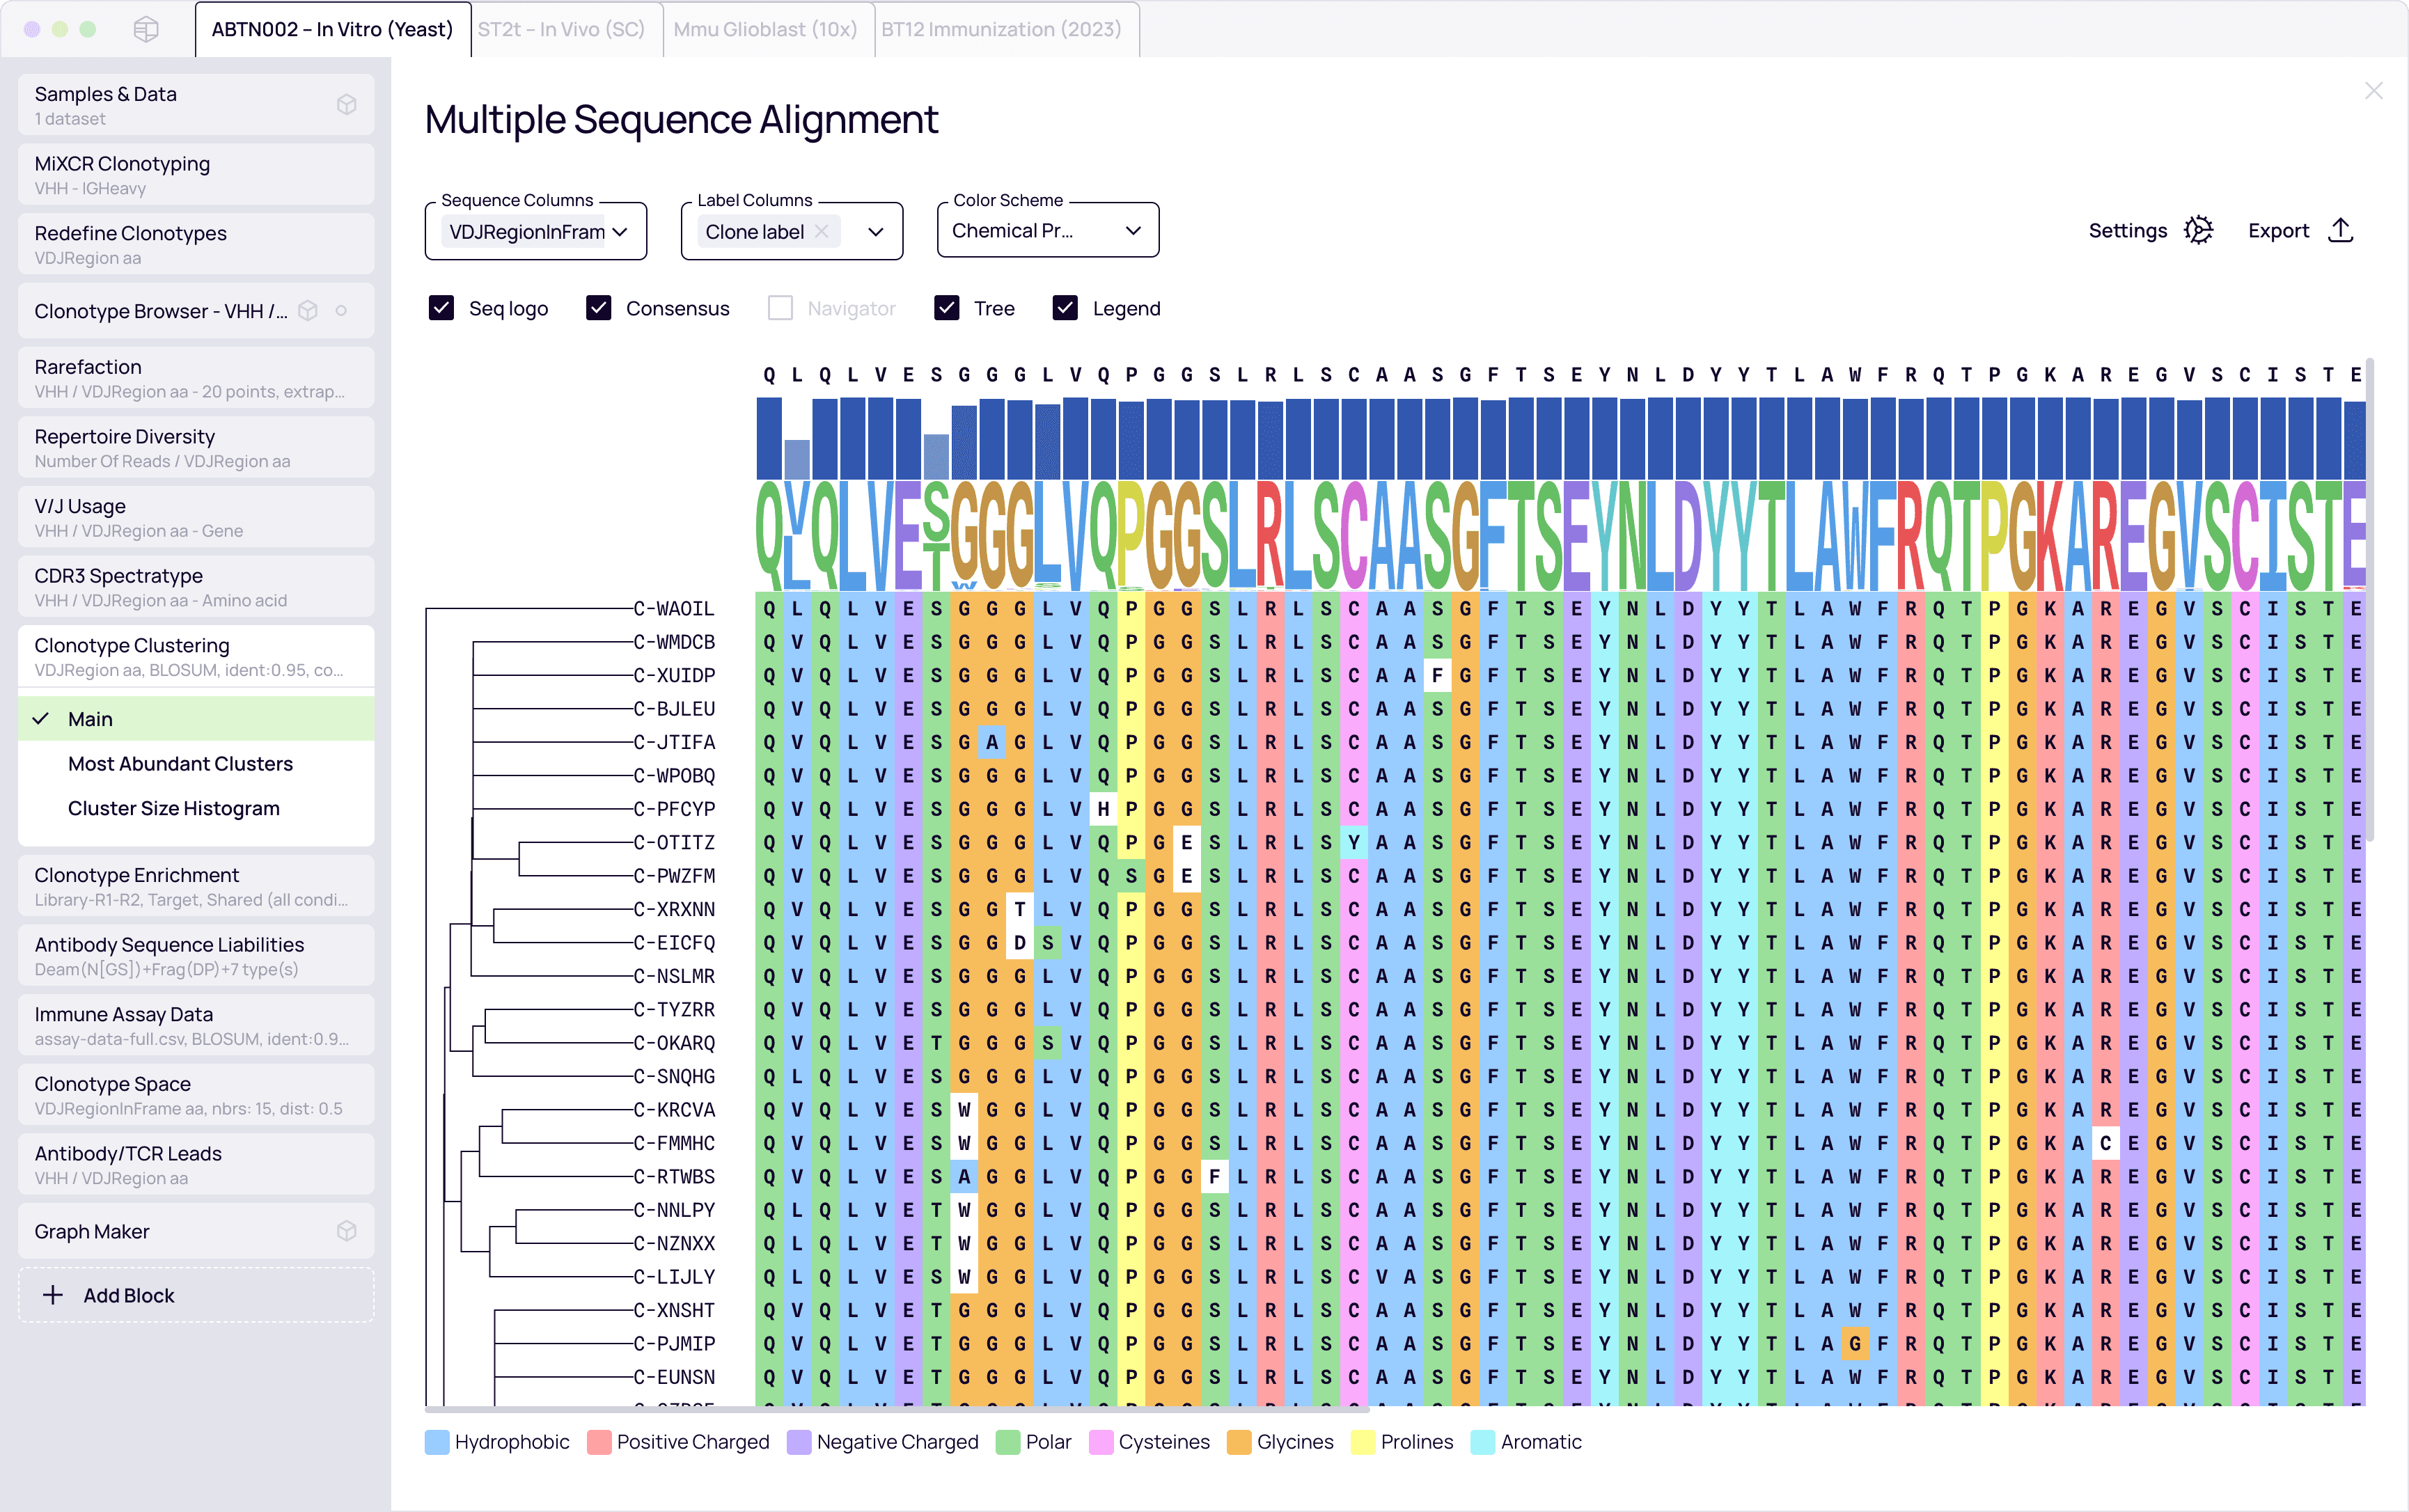
Task: Switch to ST2t – In Vivo (SC) tab
Action: point(561,29)
